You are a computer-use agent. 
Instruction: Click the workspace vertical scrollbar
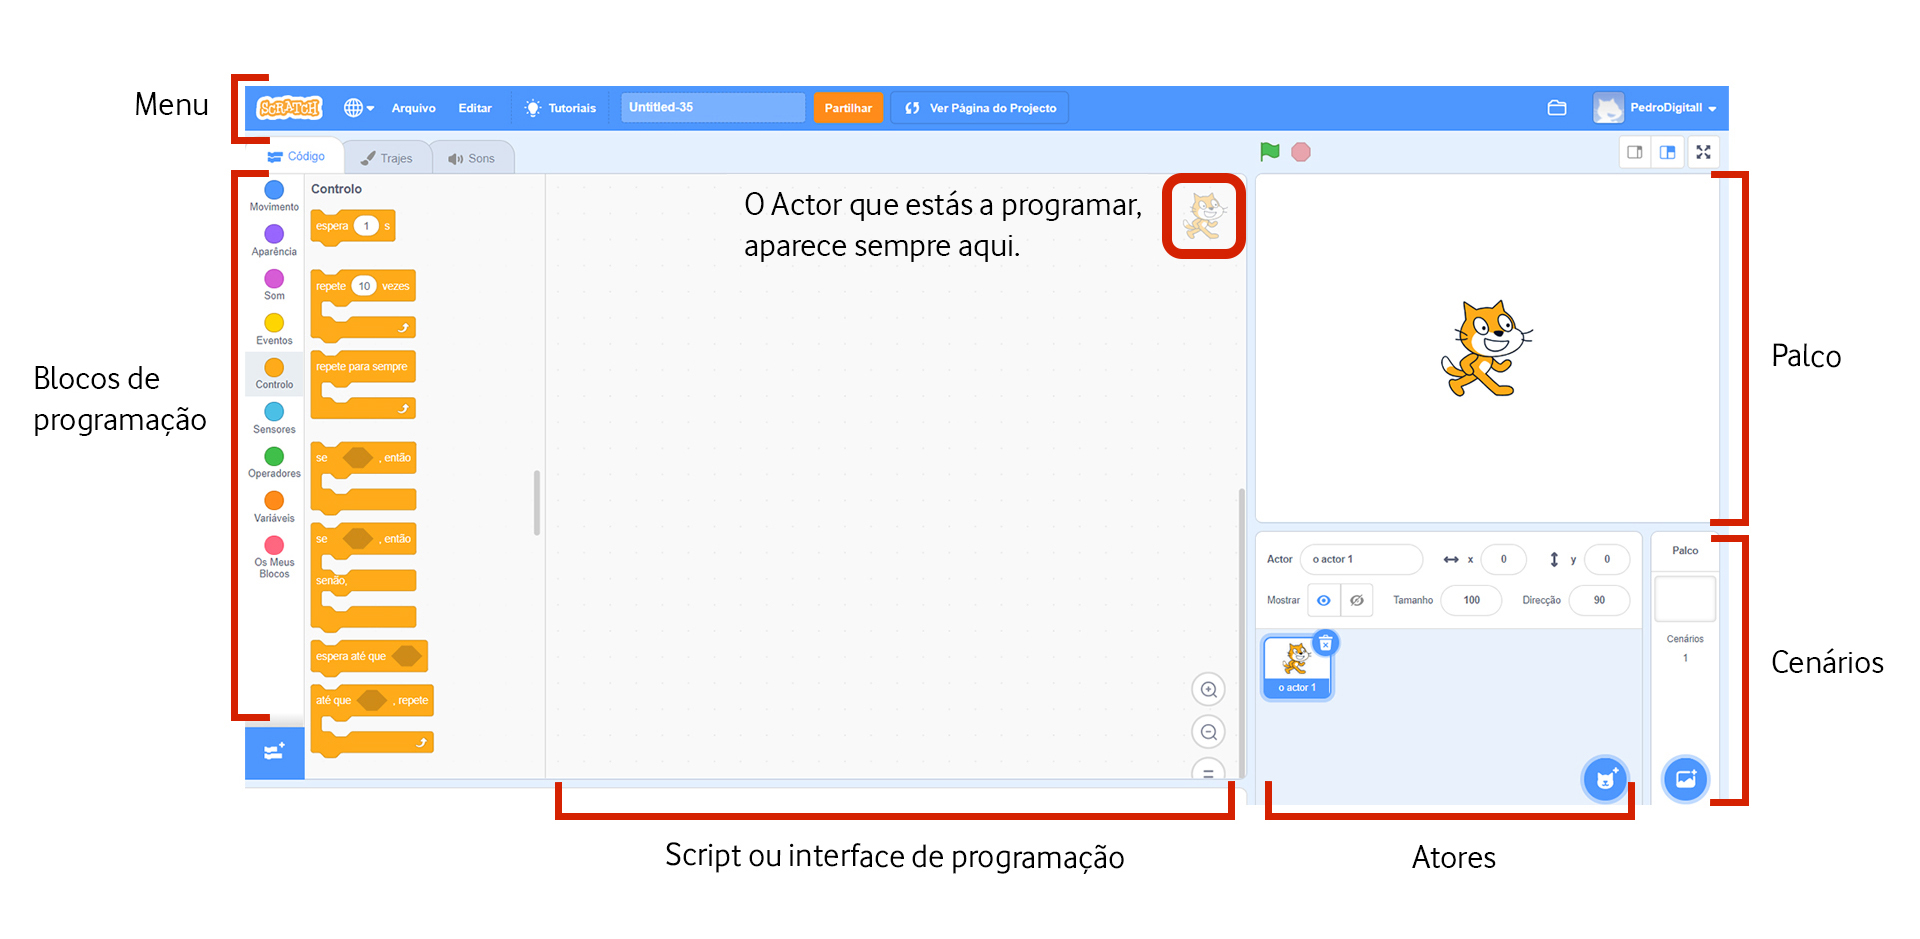[1242, 632]
